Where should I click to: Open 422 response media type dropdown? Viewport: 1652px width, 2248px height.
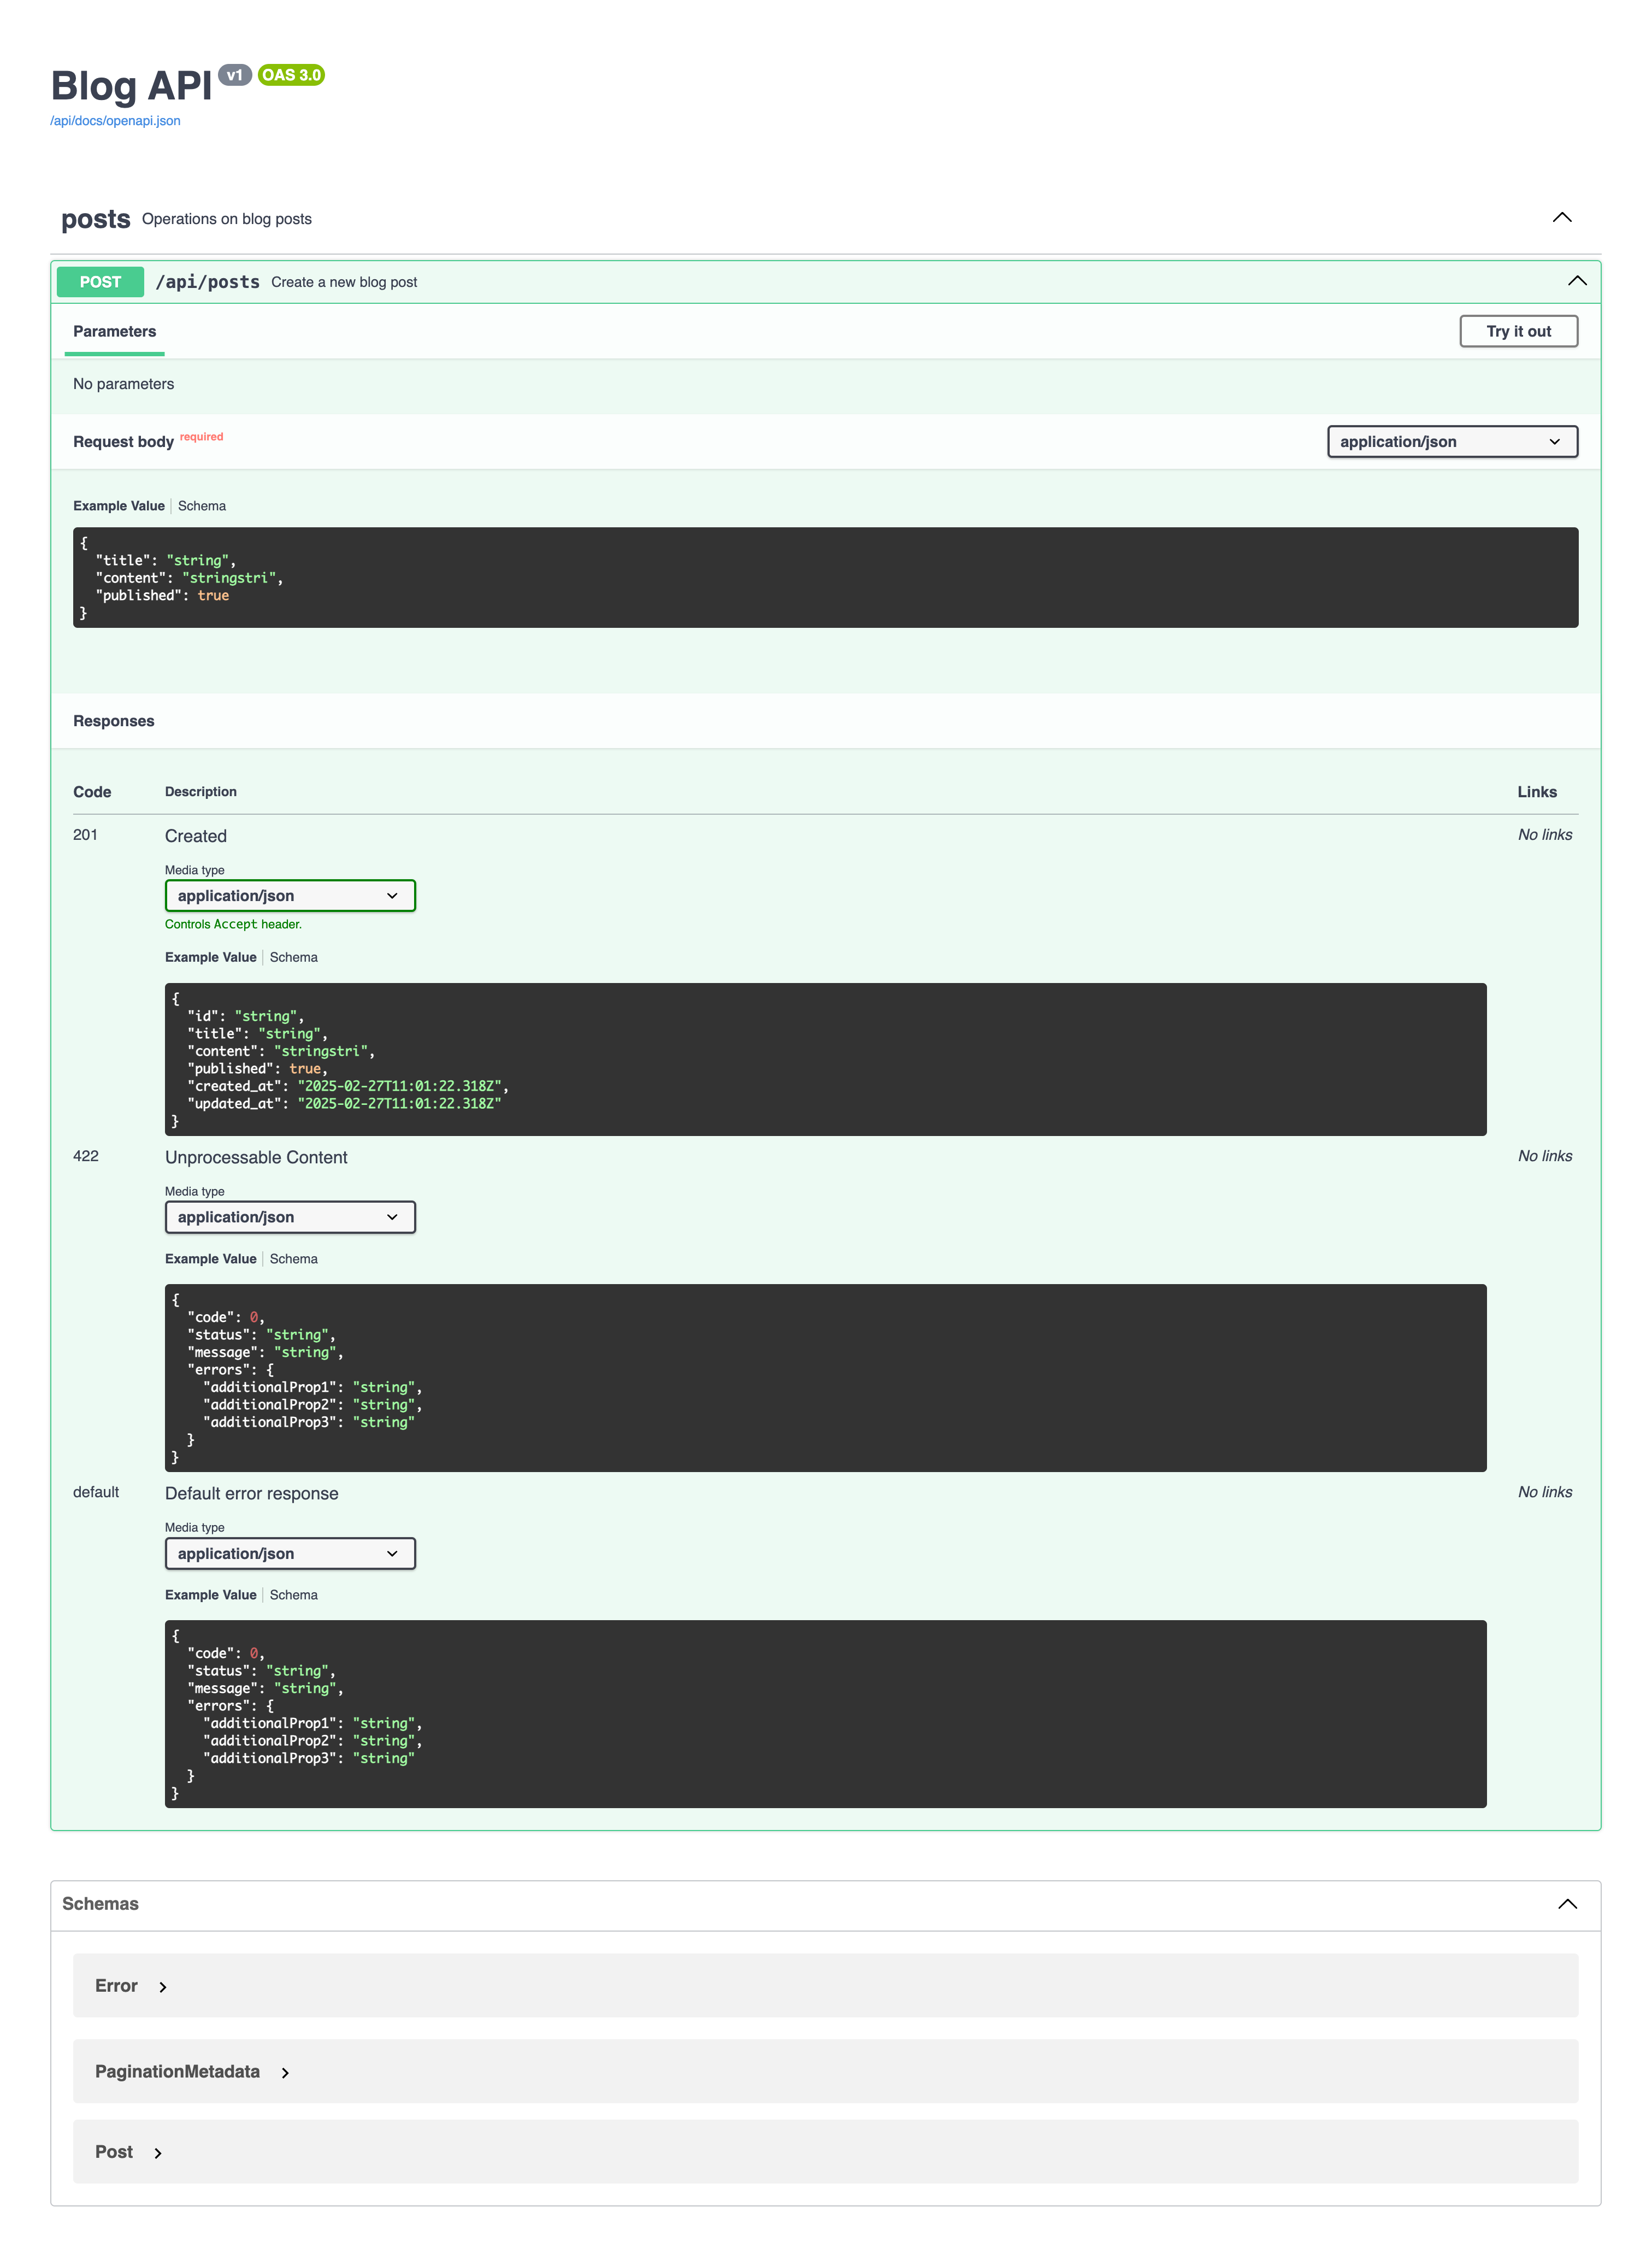click(289, 1217)
